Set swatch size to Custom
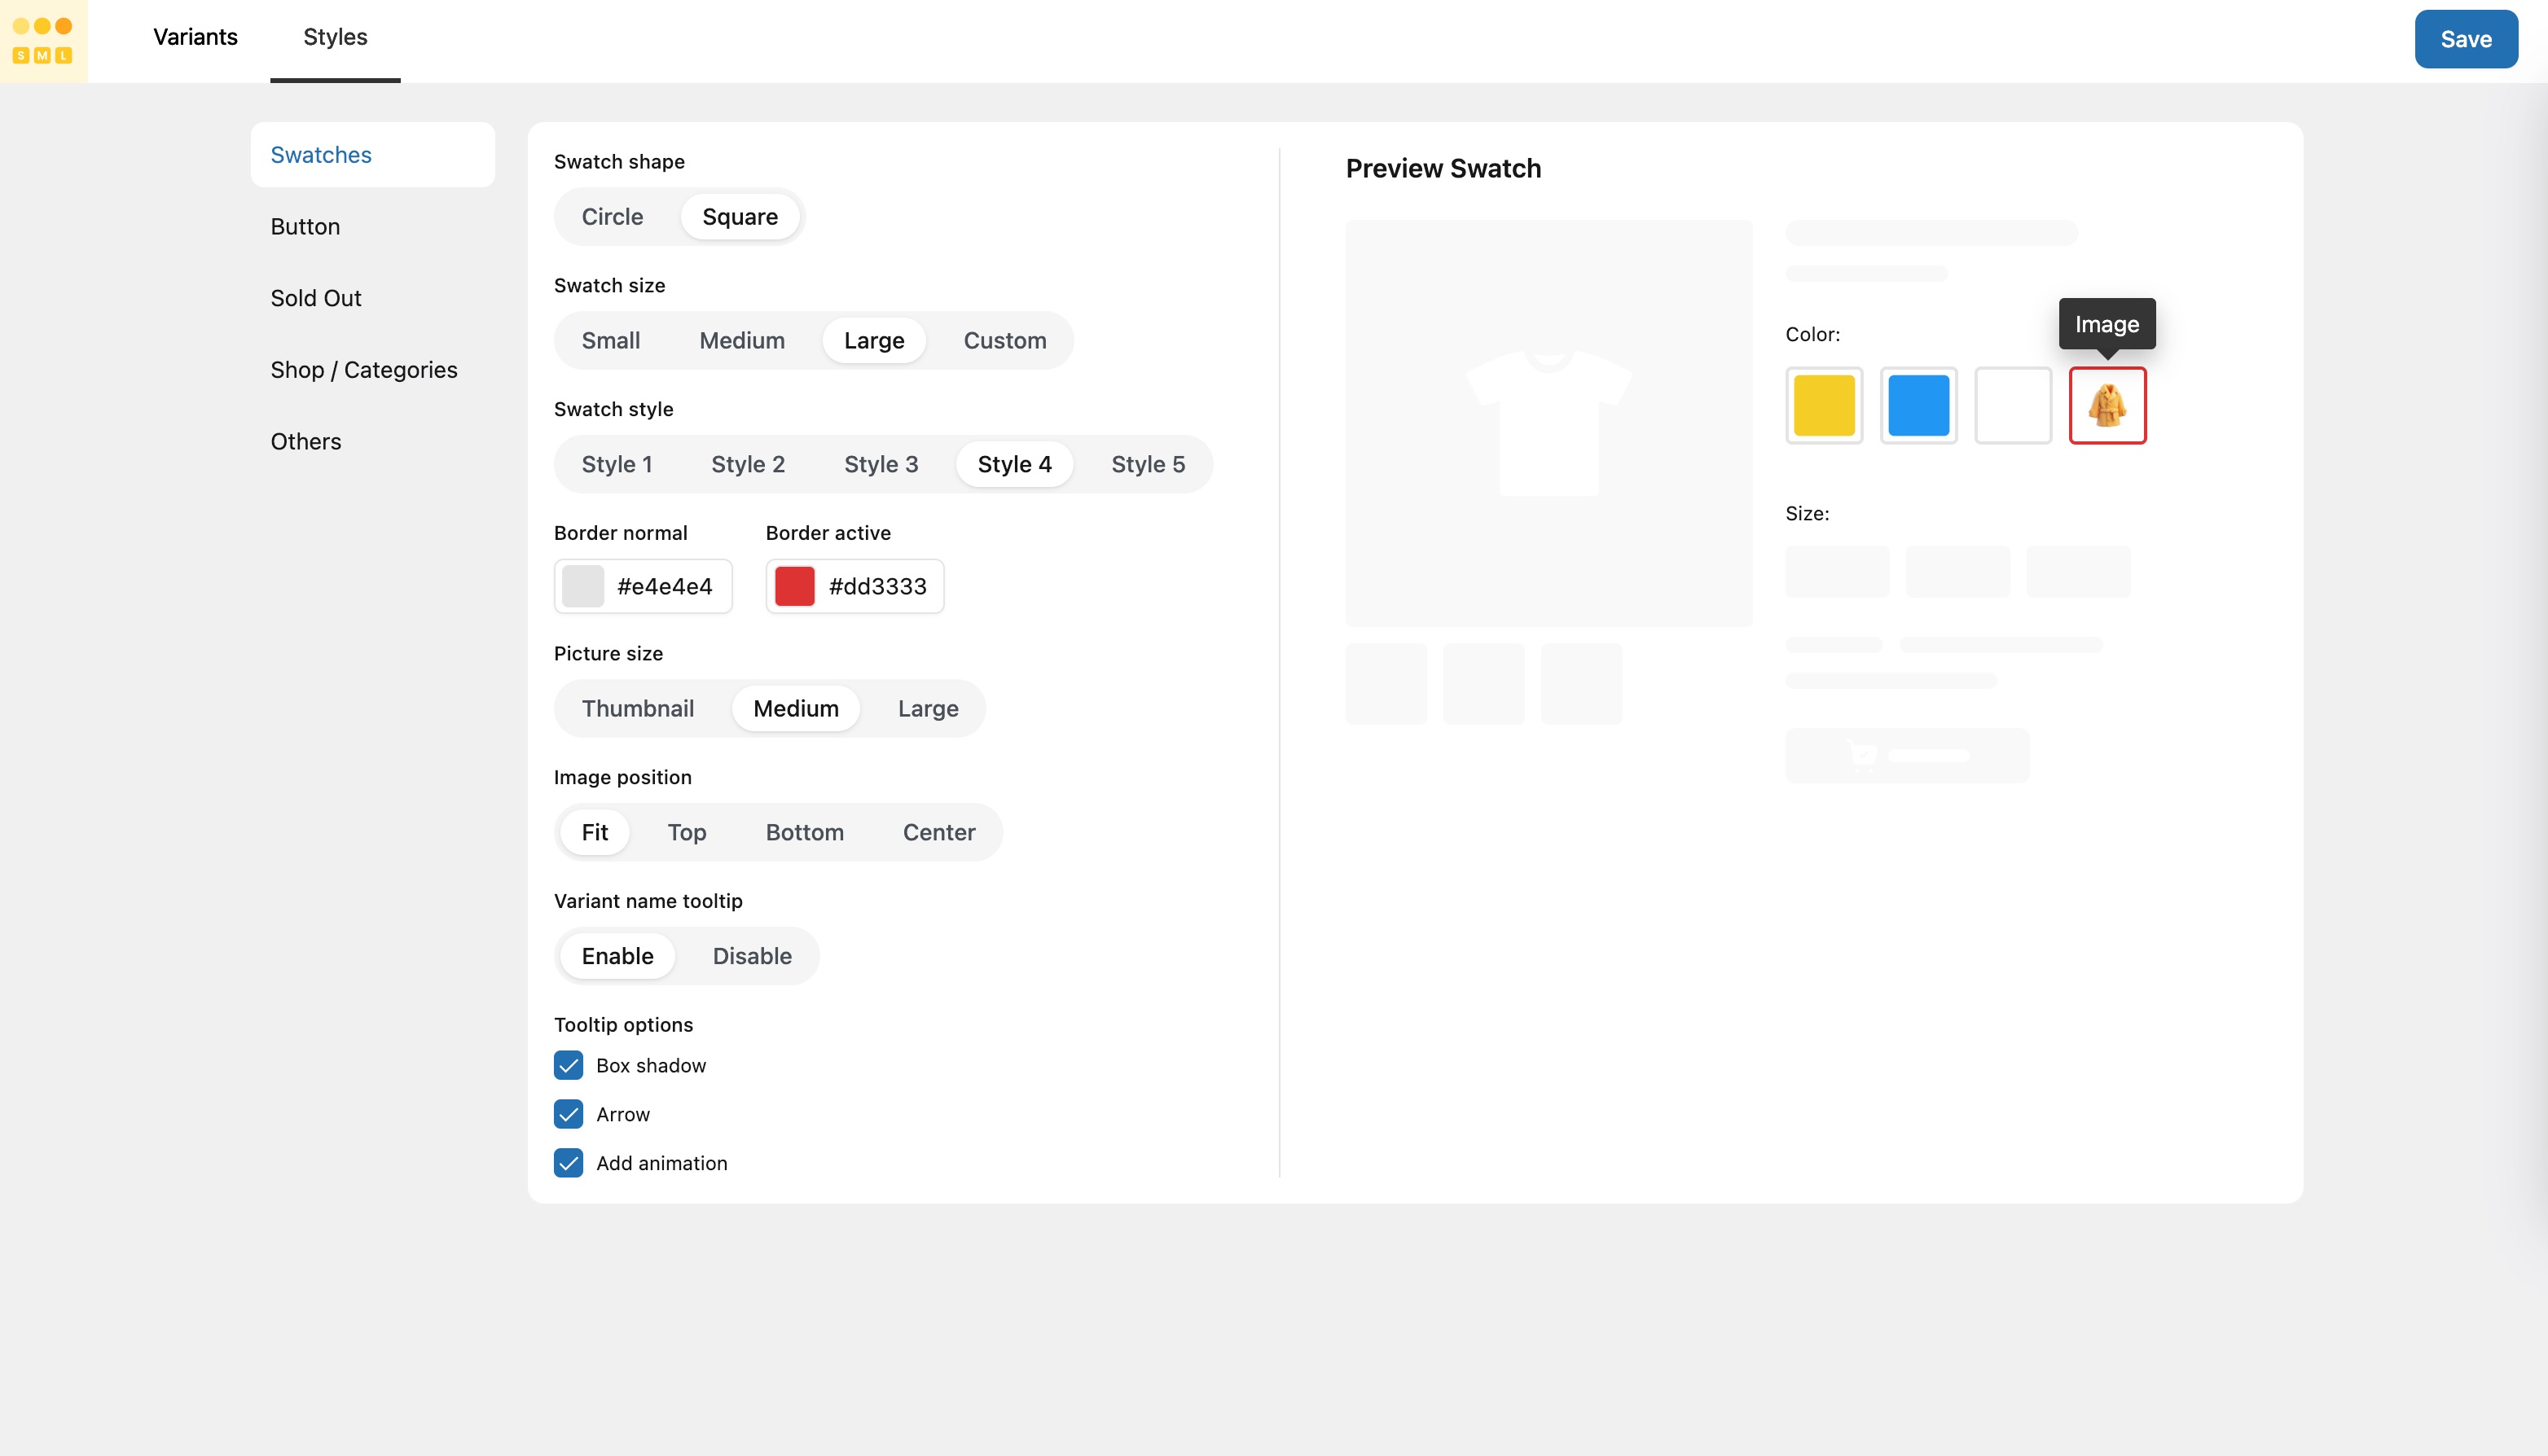Viewport: 2548px width, 1456px height. click(1004, 341)
